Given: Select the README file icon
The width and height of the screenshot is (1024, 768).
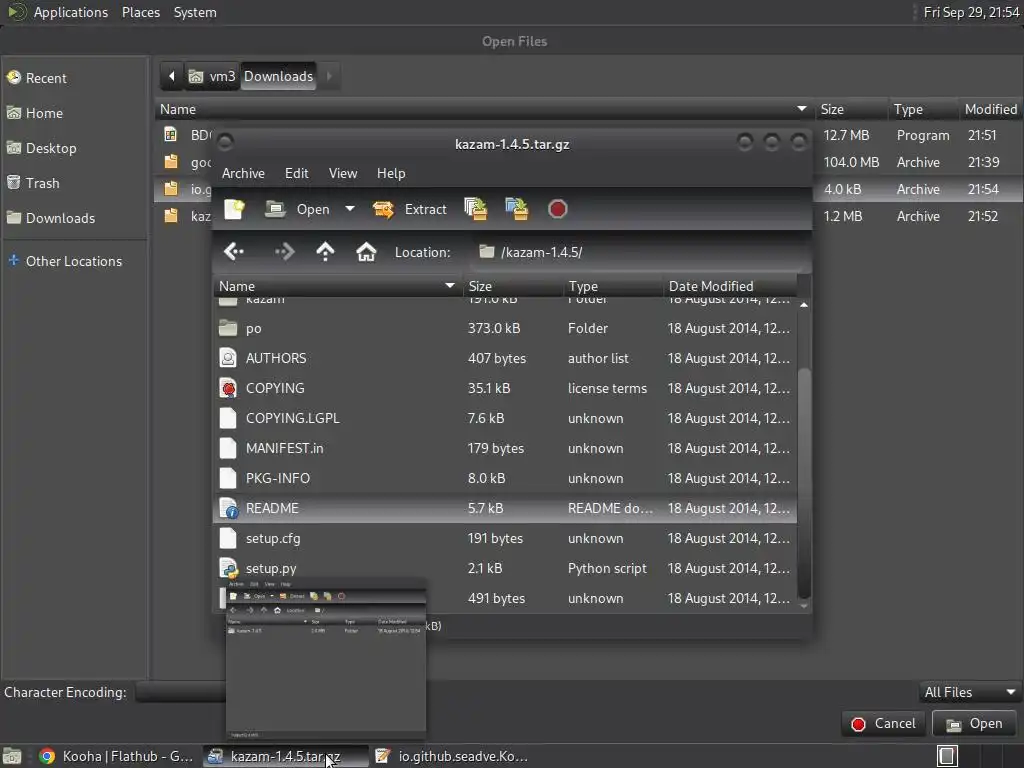Looking at the screenshot, I should tap(228, 509).
